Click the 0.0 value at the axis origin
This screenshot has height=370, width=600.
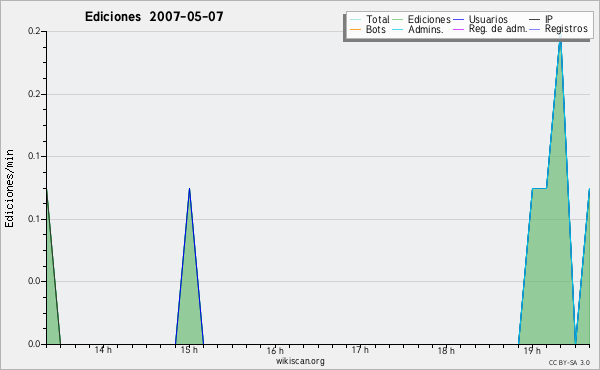[x=34, y=344]
